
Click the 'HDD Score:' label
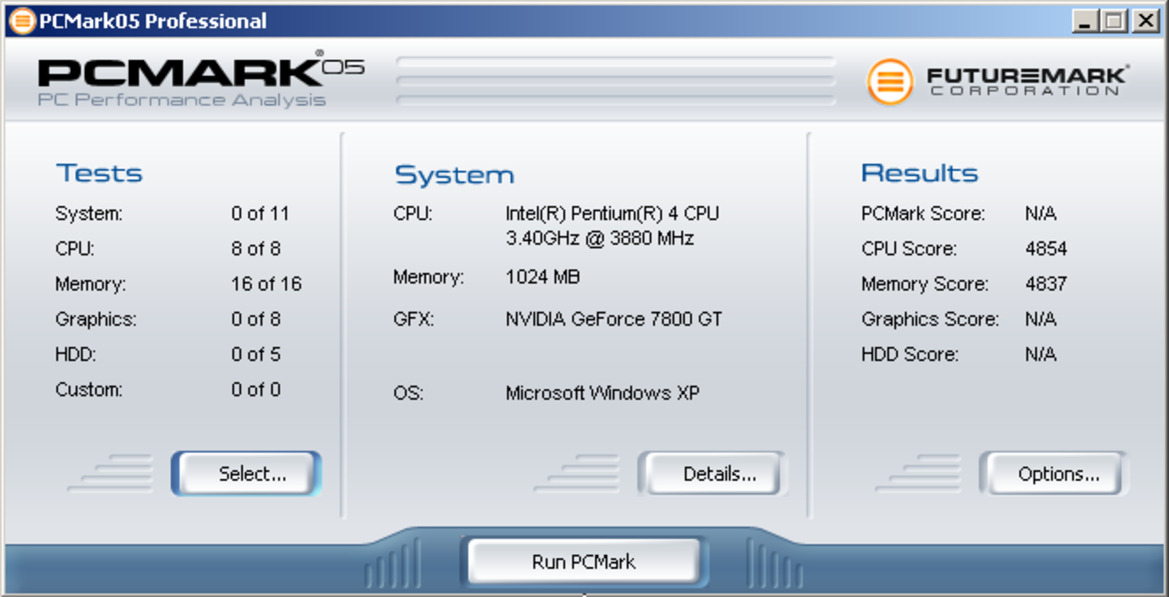pos(910,354)
